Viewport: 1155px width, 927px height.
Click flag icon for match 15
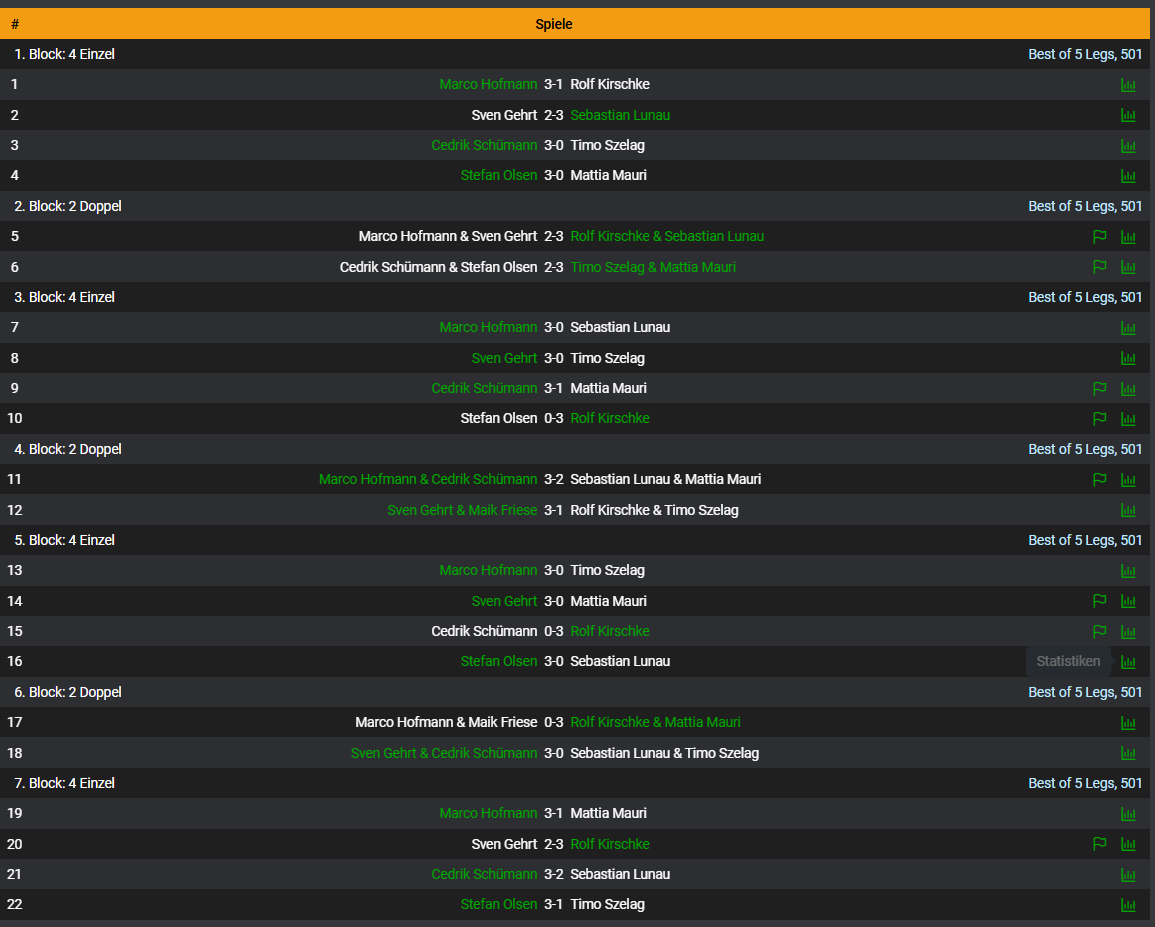(x=1099, y=632)
